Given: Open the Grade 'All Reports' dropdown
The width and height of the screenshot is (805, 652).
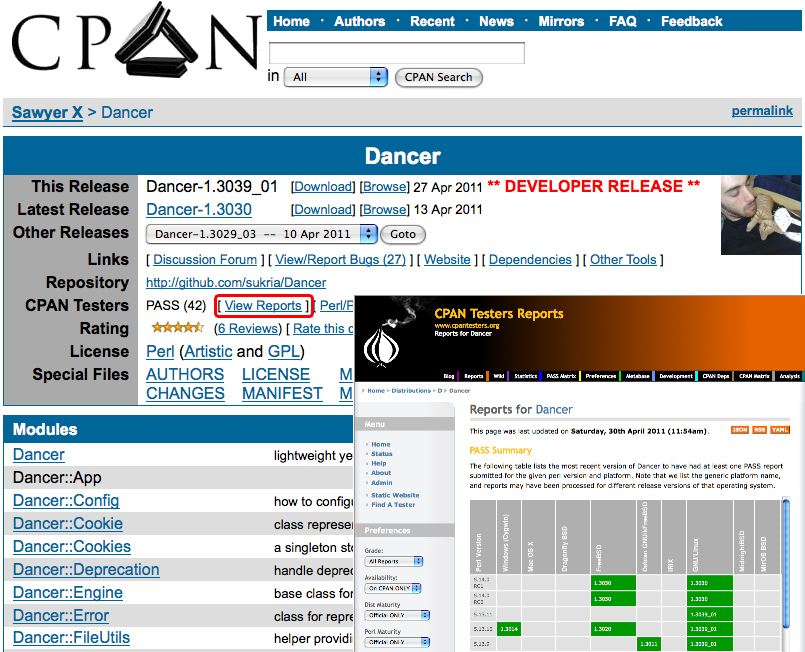Looking at the screenshot, I should tap(393, 561).
